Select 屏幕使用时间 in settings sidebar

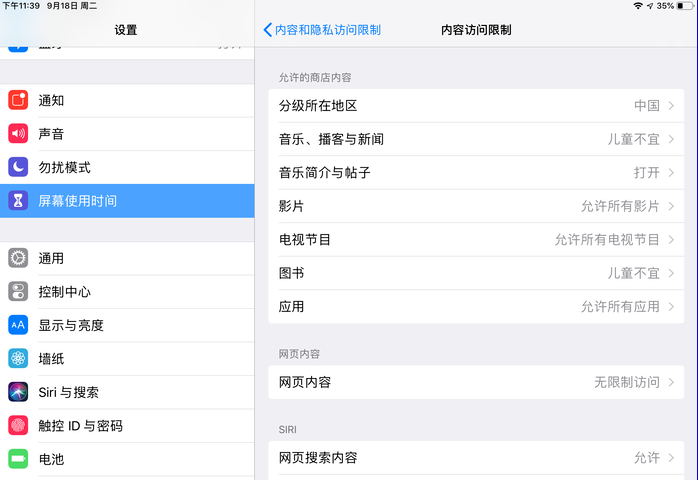click(x=127, y=201)
